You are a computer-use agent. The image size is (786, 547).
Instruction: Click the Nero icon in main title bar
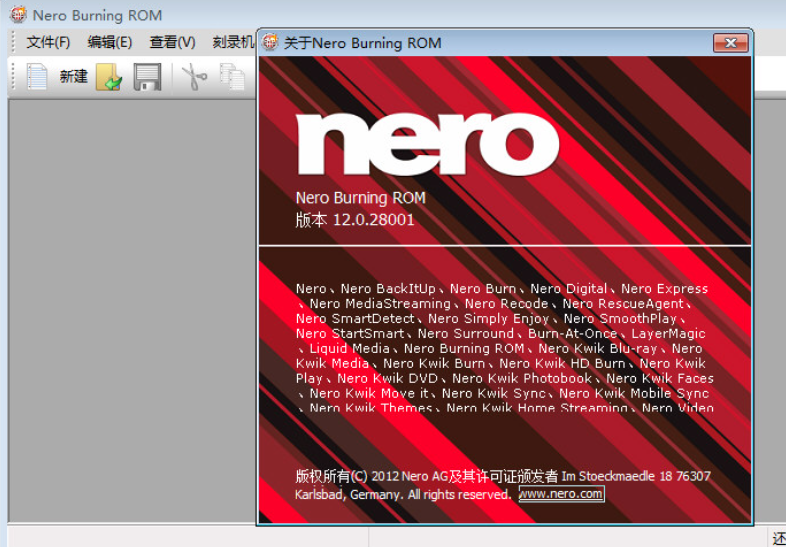pyautogui.click(x=17, y=15)
